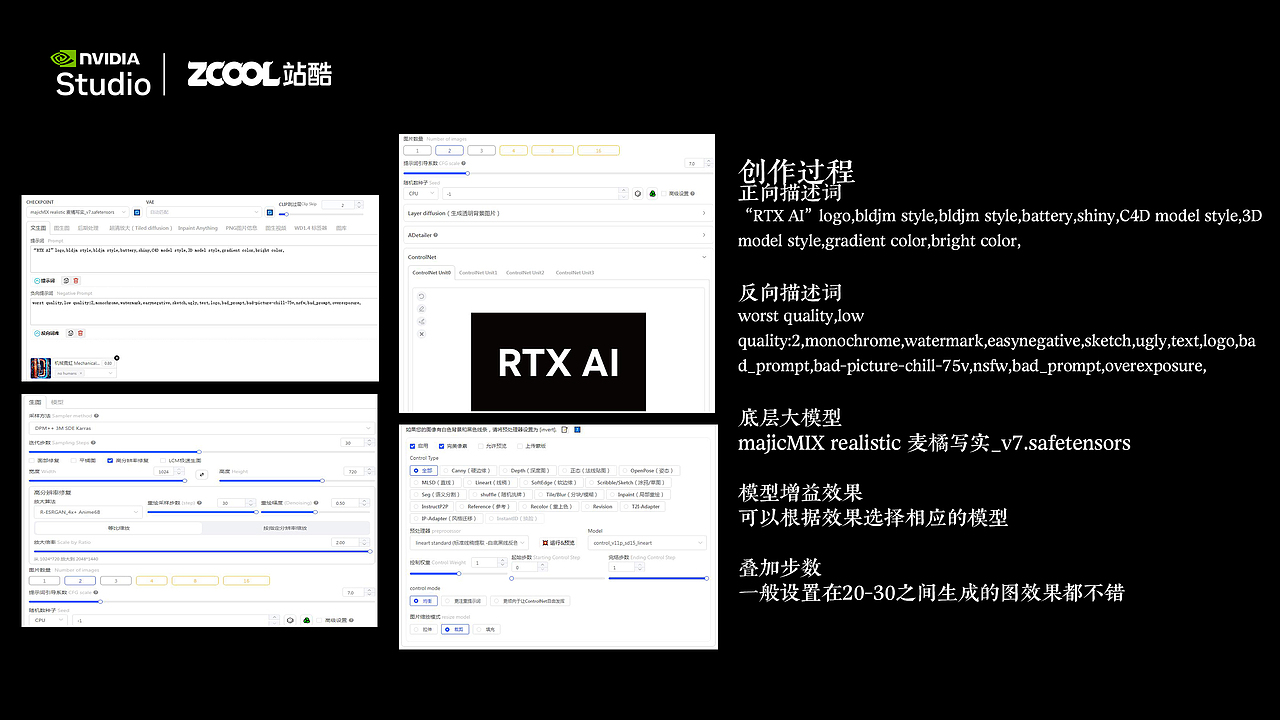Viewport: 1280px width, 720px height.
Task: Choose the 裁剪 crop resize mode radio
Action: (x=455, y=630)
